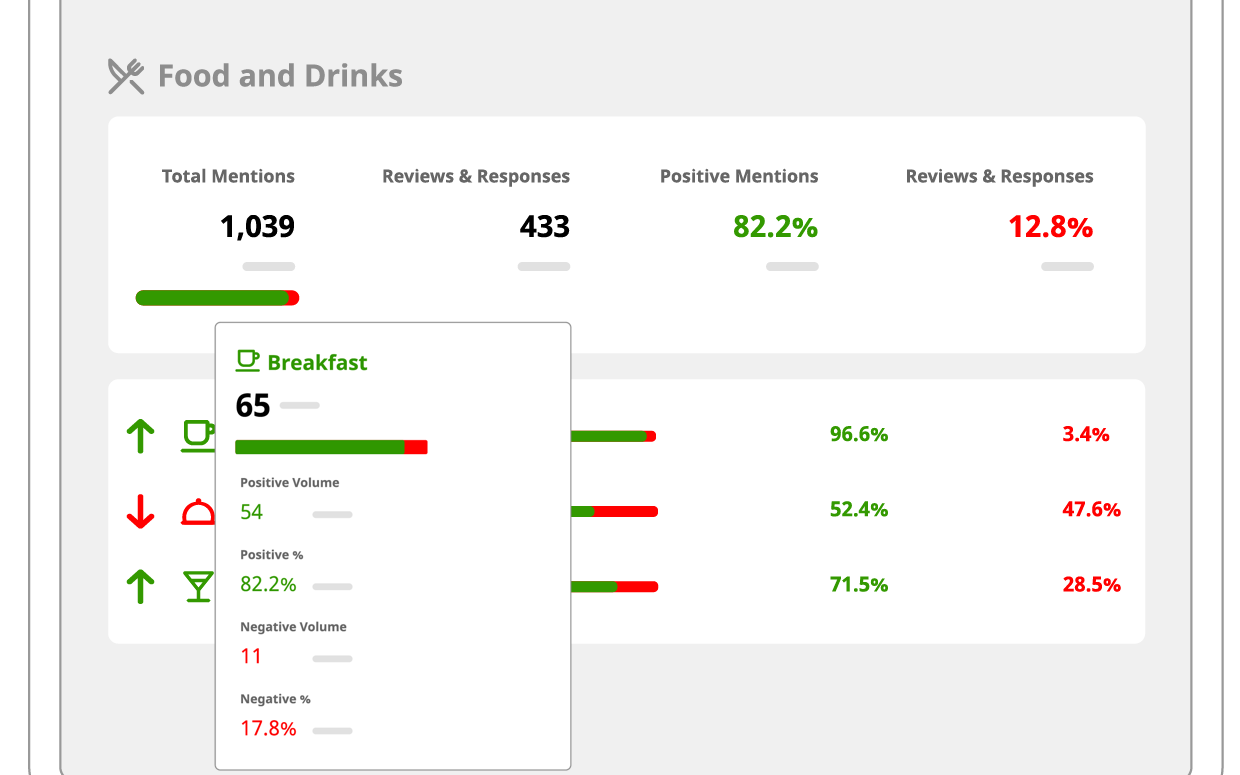Click the 71.5% positive value
This screenshot has height=775, width=1240.
[x=859, y=584]
